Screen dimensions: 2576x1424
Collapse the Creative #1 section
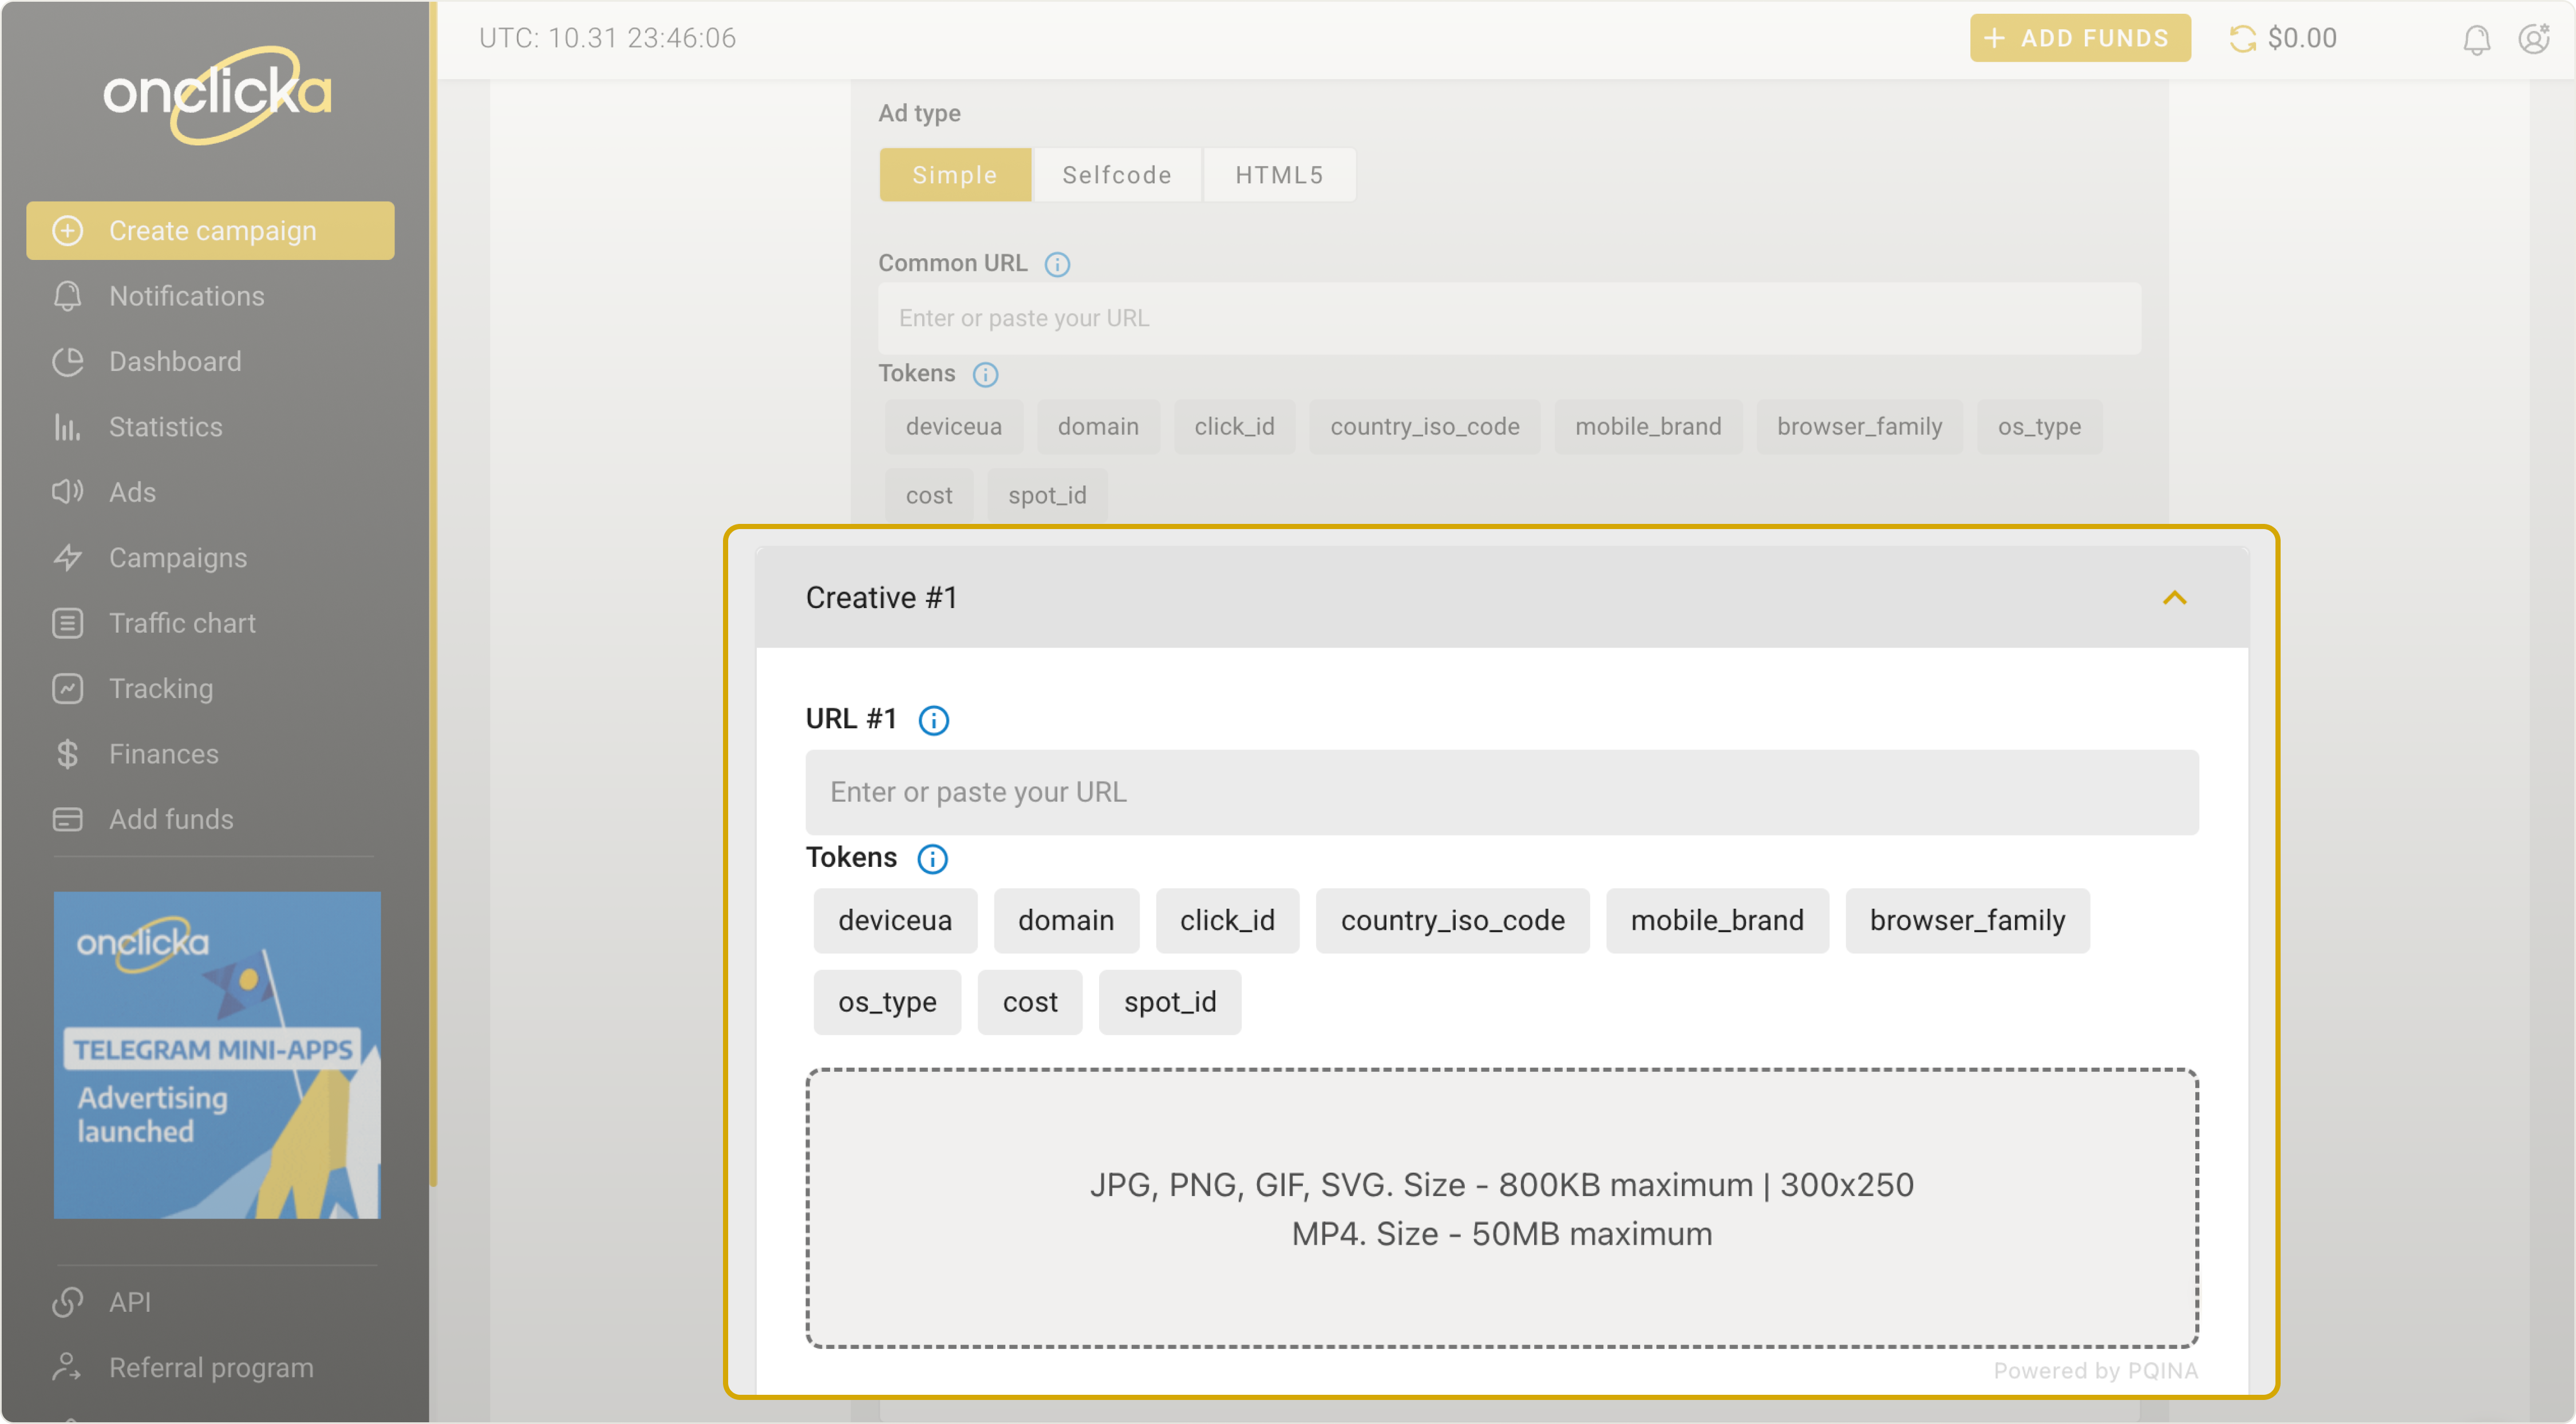2174,598
